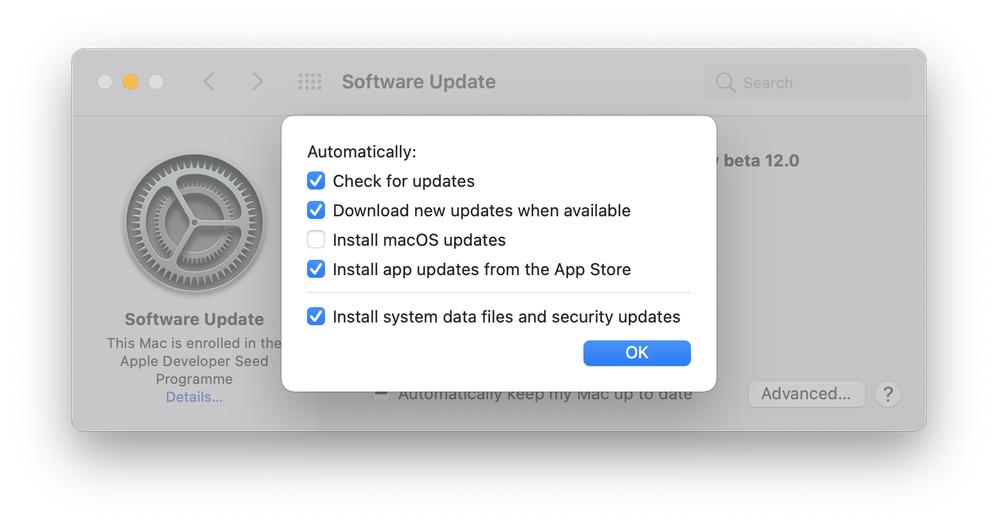Uncheck Download new updates when available
Image resolution: width=998 pixels, height=526 pixels.
coord(316,211)
